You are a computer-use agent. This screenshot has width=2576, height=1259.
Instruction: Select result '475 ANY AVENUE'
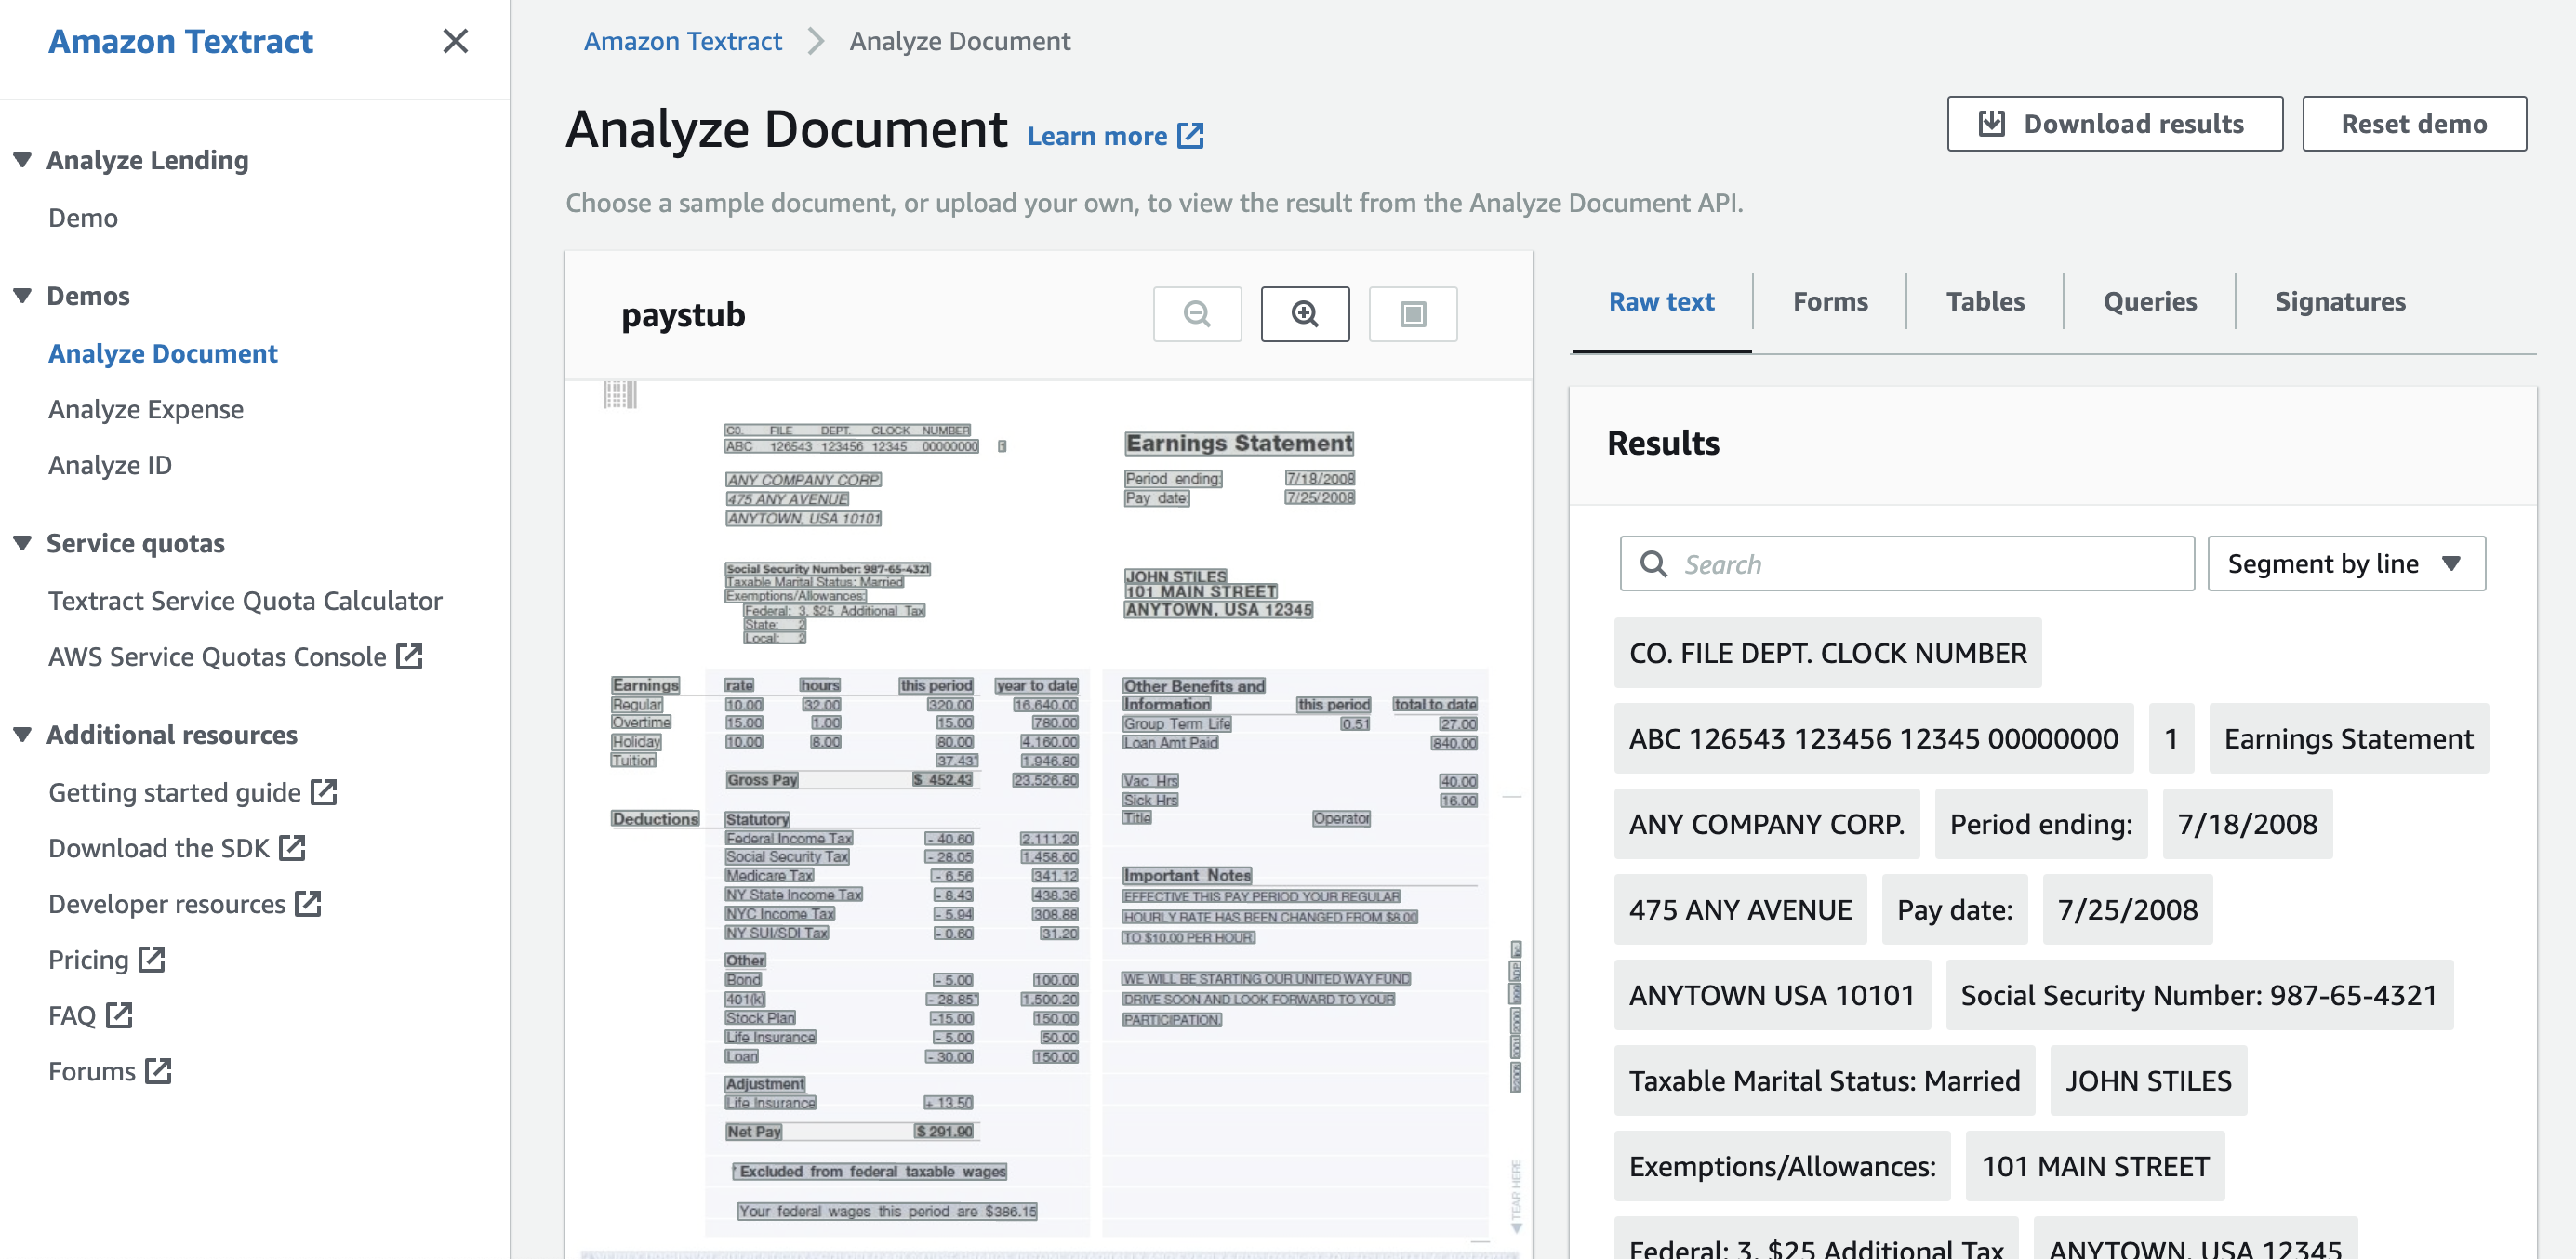click(1740, 910)
